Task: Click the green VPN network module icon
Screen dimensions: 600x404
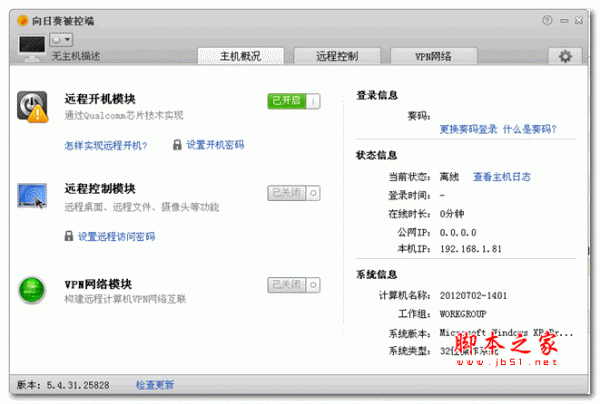Action: point(32,290)
